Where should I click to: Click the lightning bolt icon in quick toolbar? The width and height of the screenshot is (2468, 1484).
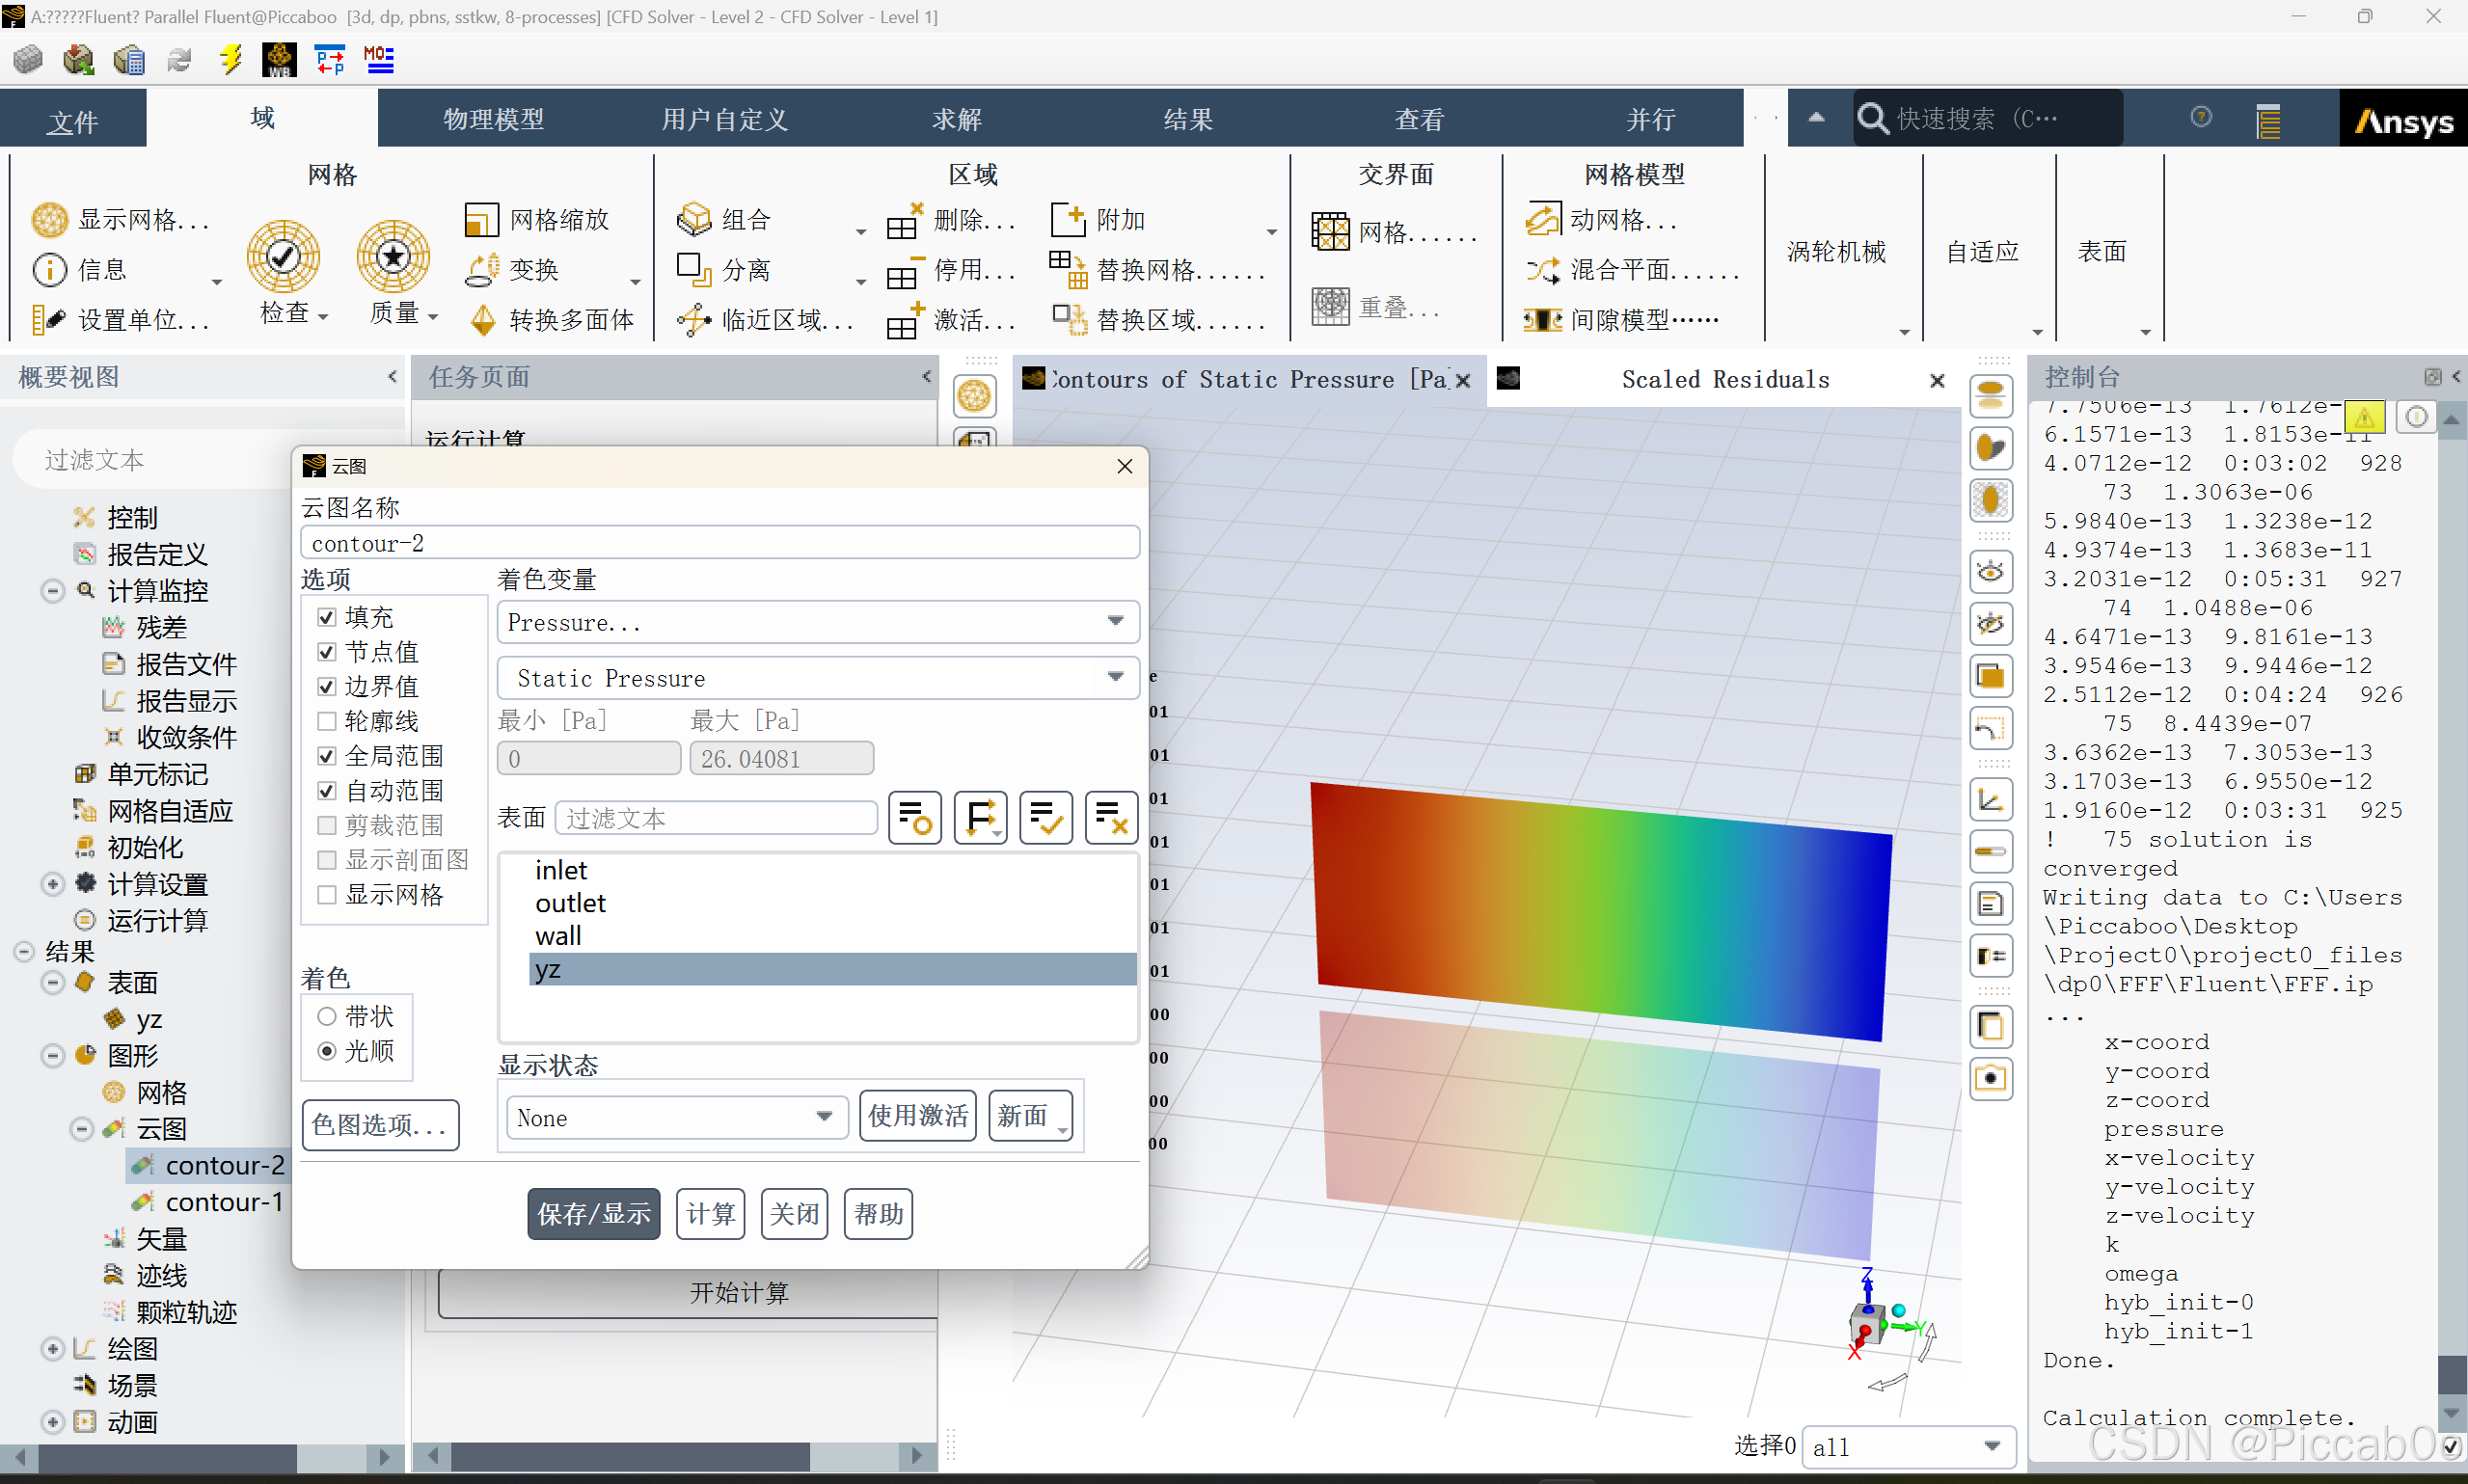point(231,60)
